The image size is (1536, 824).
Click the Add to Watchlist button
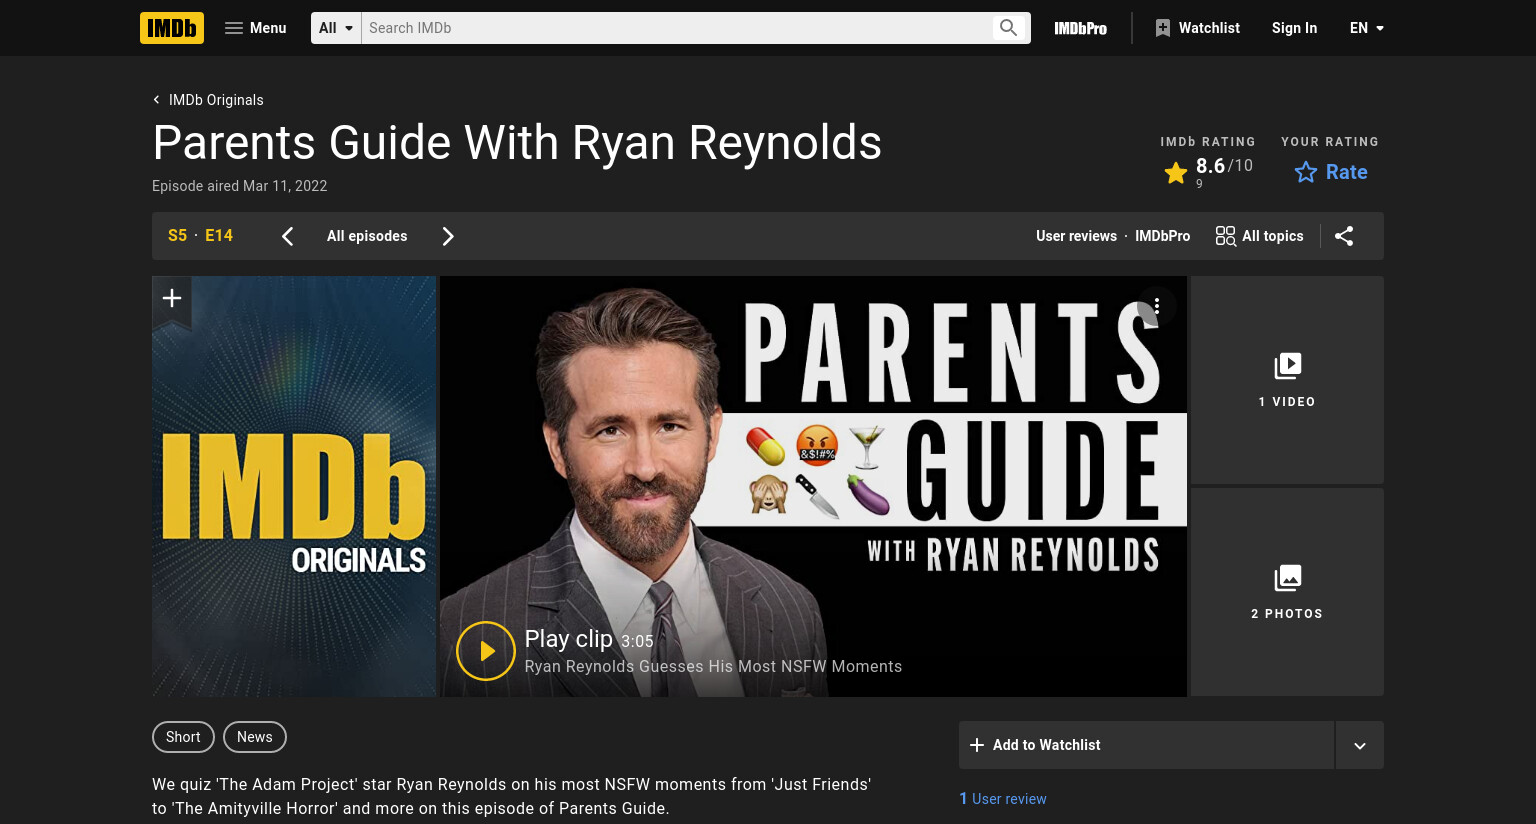[1146, 745]
